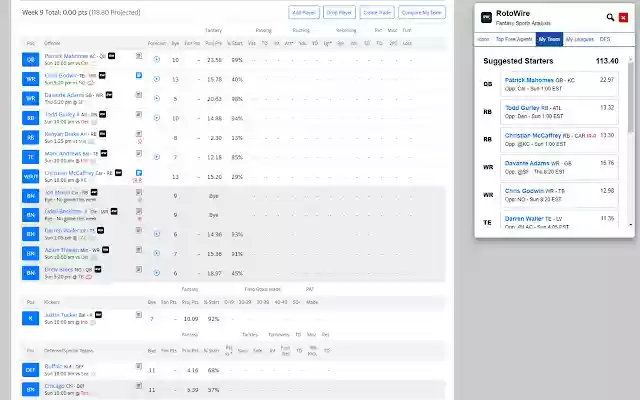Open Davante Adams link in Suggested Starters
The height and width of the screenshot is (400, 640).
[527, 163]
